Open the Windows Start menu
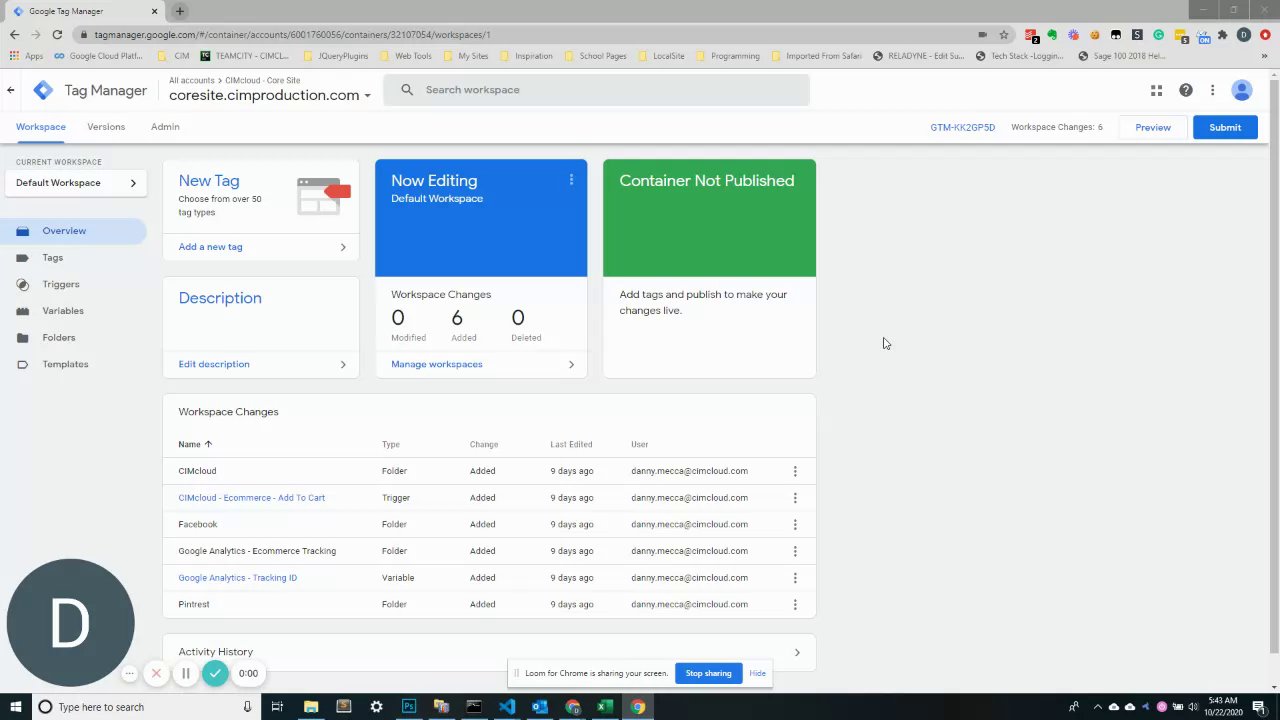 pos(15,707)
